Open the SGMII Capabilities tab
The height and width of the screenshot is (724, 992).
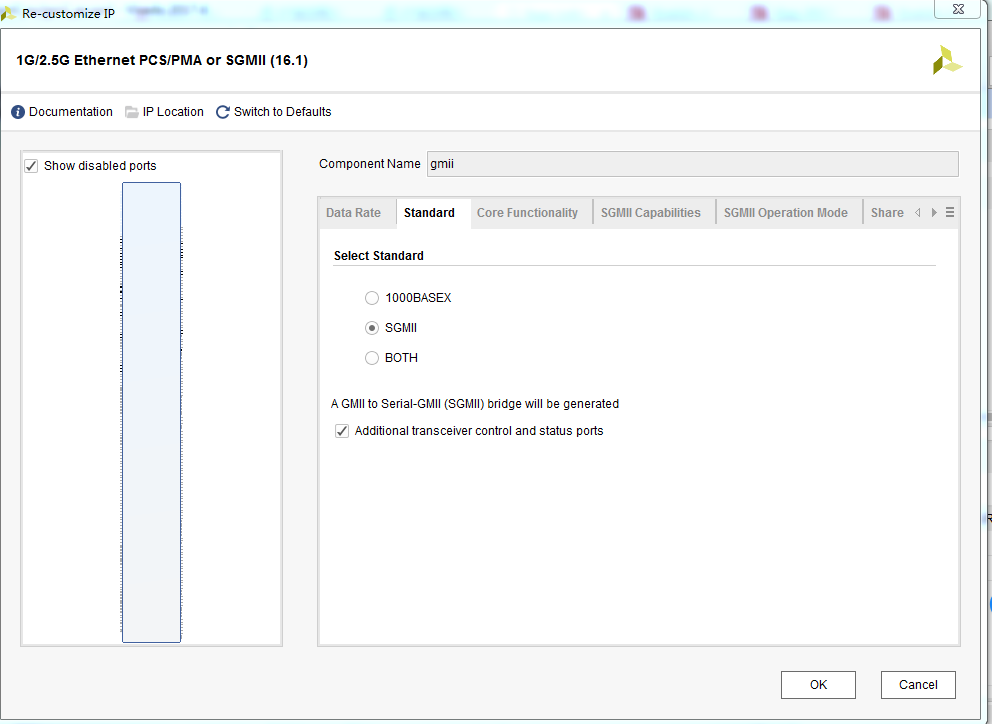coord(650,213)
